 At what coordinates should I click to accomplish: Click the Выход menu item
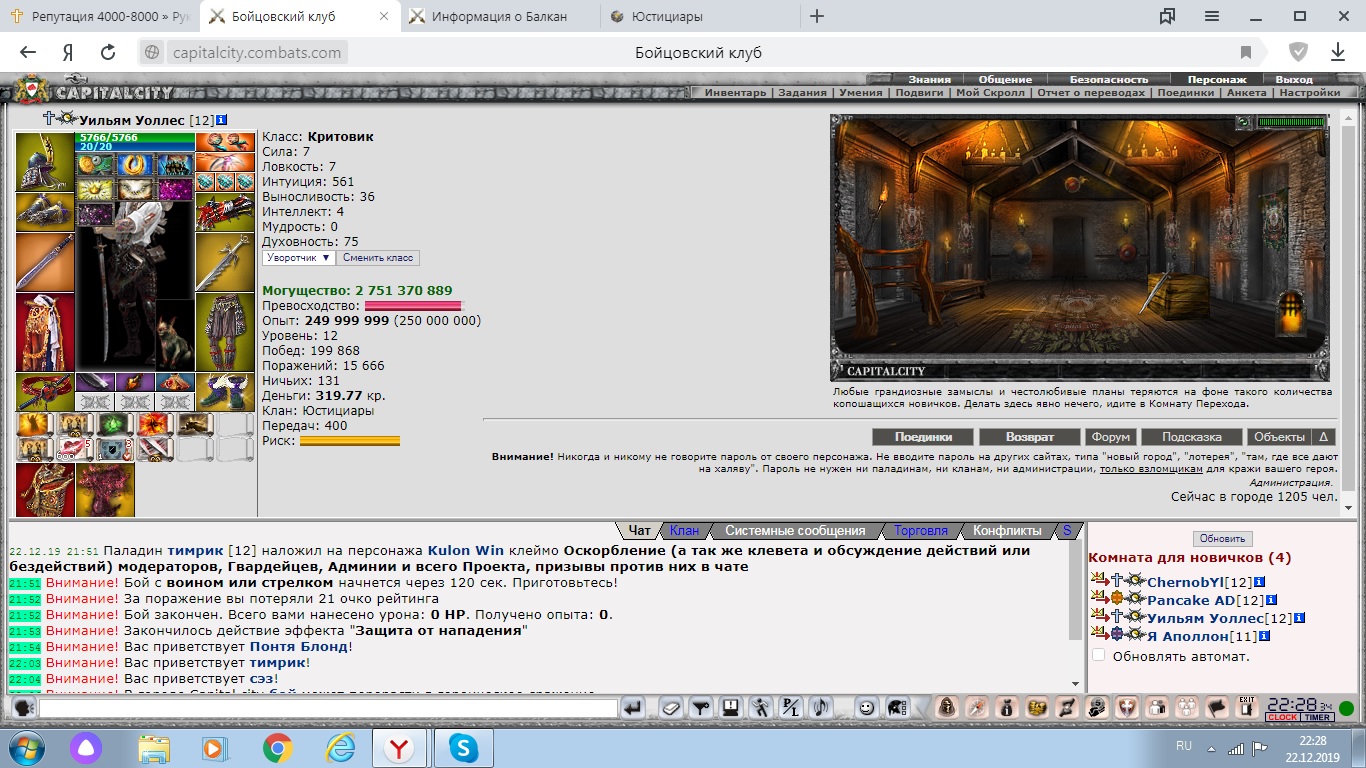coord(1294,79)
